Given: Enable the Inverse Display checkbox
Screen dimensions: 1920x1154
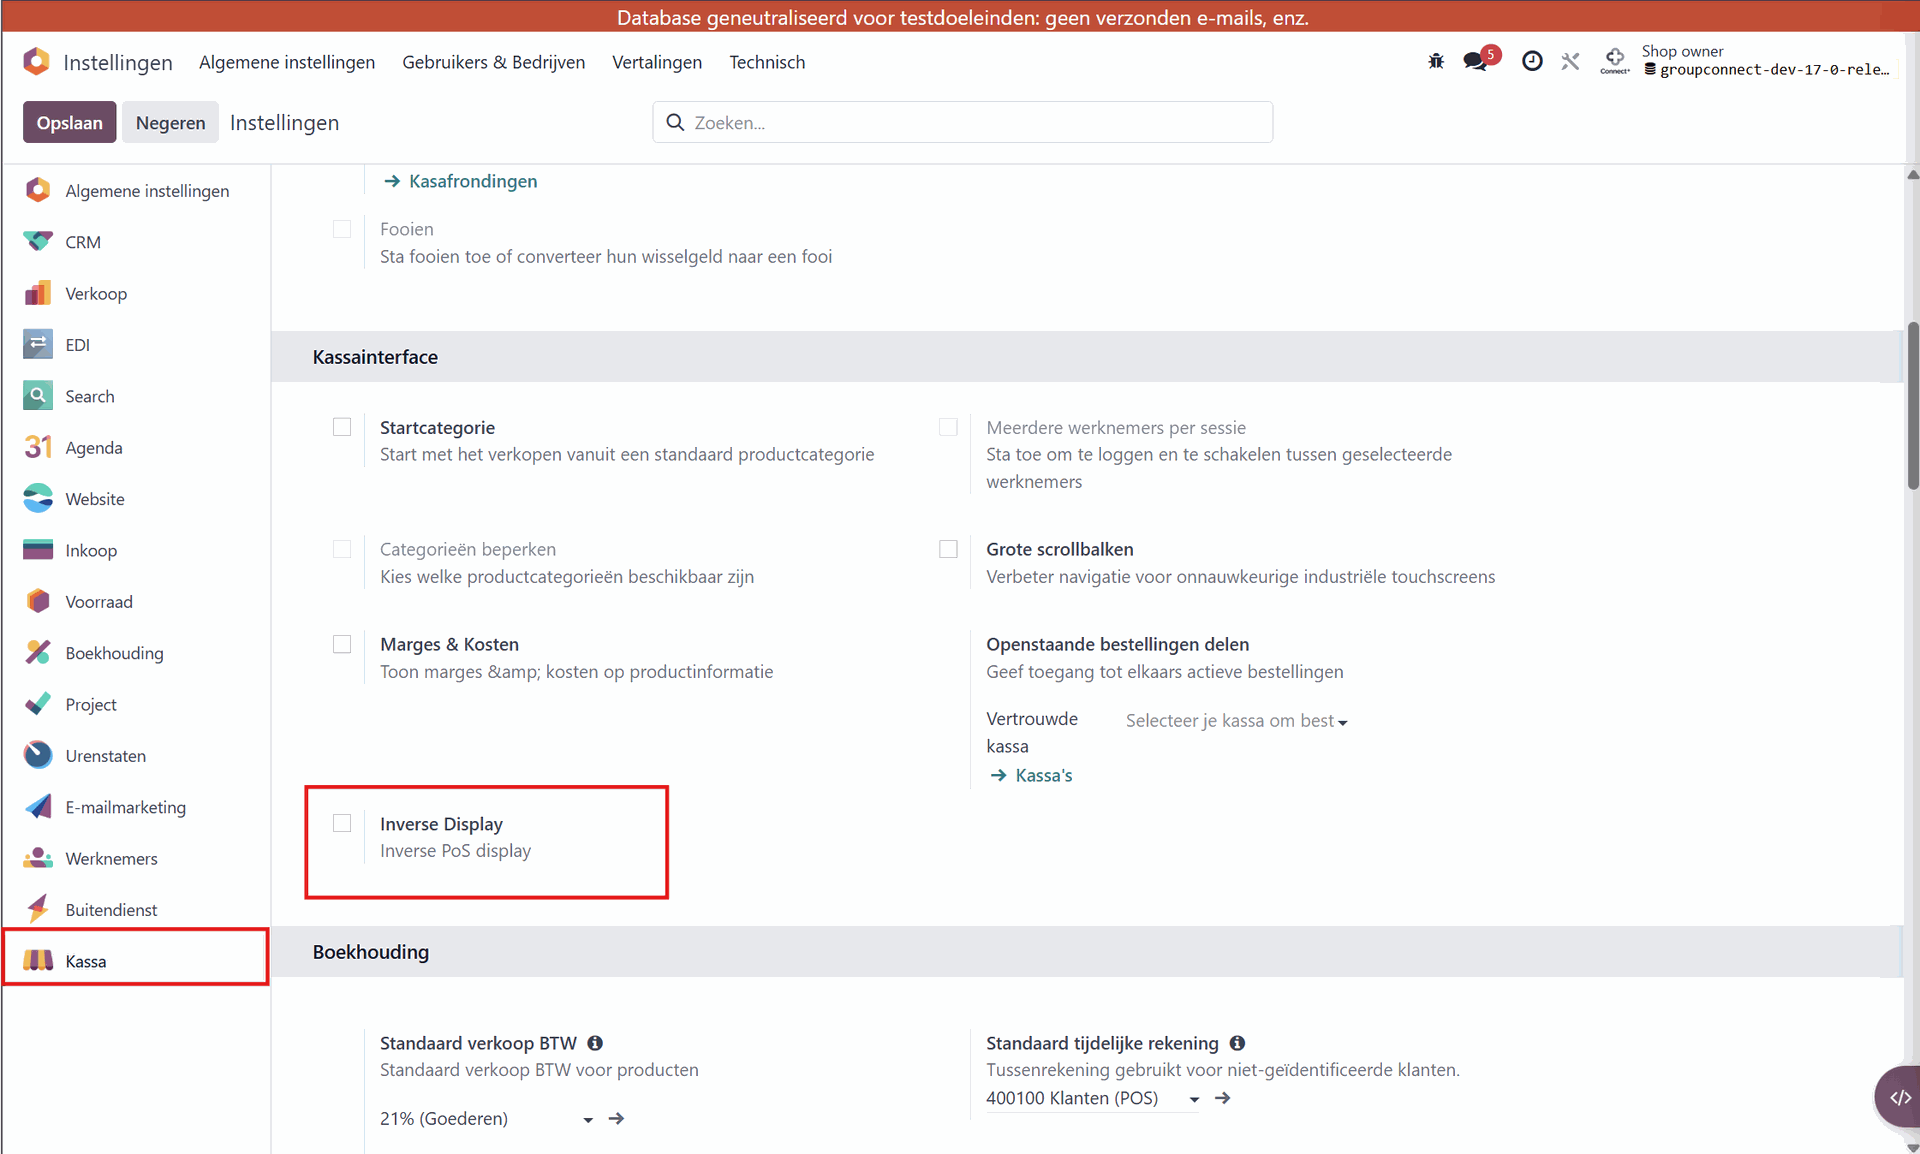Looking at the screenshot, I should tap(342, 823).
